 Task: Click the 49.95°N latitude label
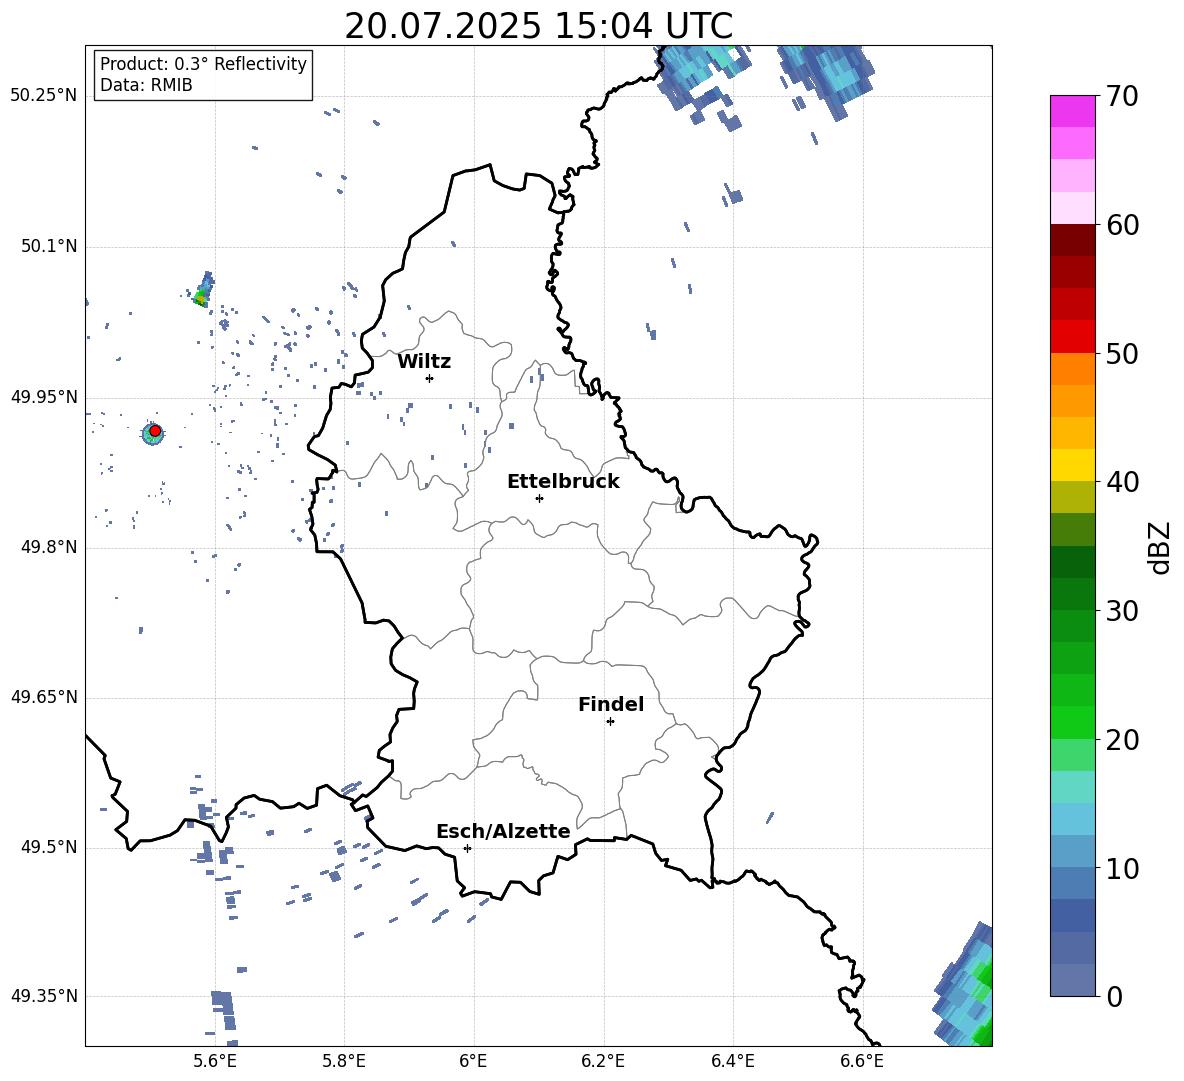[44, 397]
